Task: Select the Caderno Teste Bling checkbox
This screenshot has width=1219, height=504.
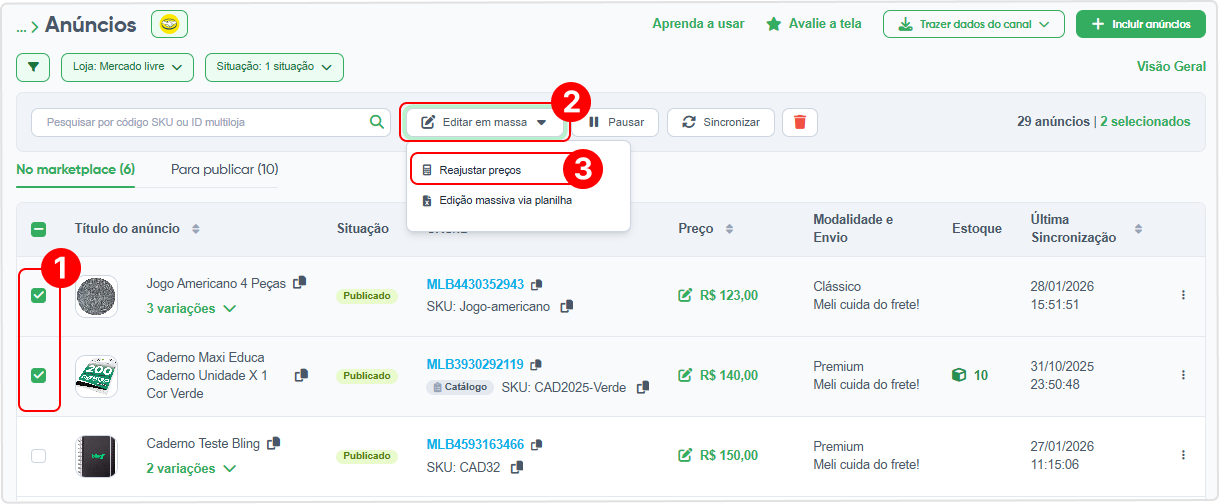Action: [39, 456]
